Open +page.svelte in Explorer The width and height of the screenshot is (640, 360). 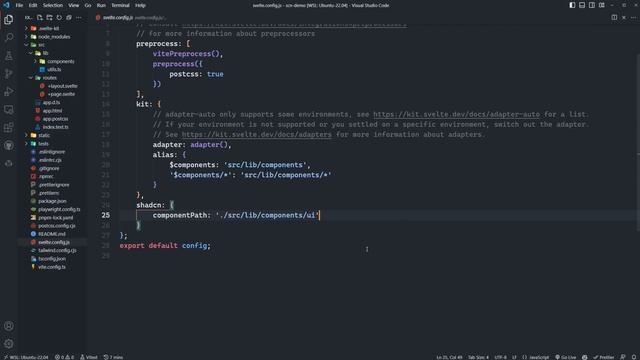tap(61, 94)
